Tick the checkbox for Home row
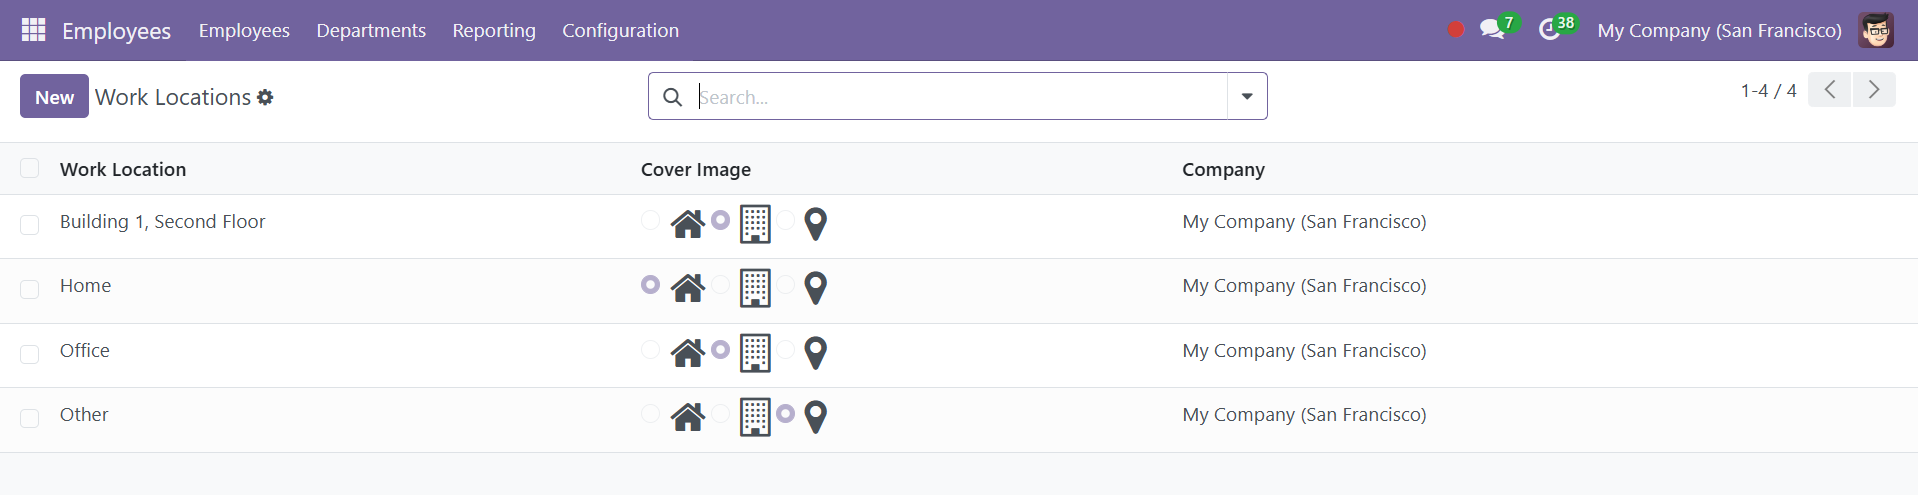The height and width of the screenshot is (495, 1918). [30, 289]
